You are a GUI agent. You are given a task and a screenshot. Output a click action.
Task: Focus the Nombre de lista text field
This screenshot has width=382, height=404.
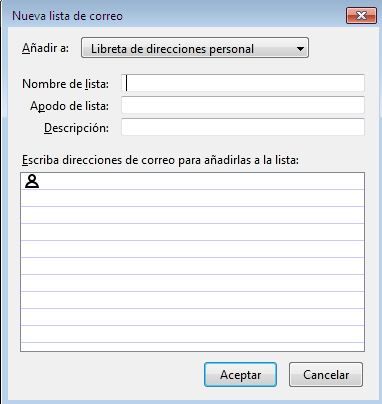(x=243, y=83)
